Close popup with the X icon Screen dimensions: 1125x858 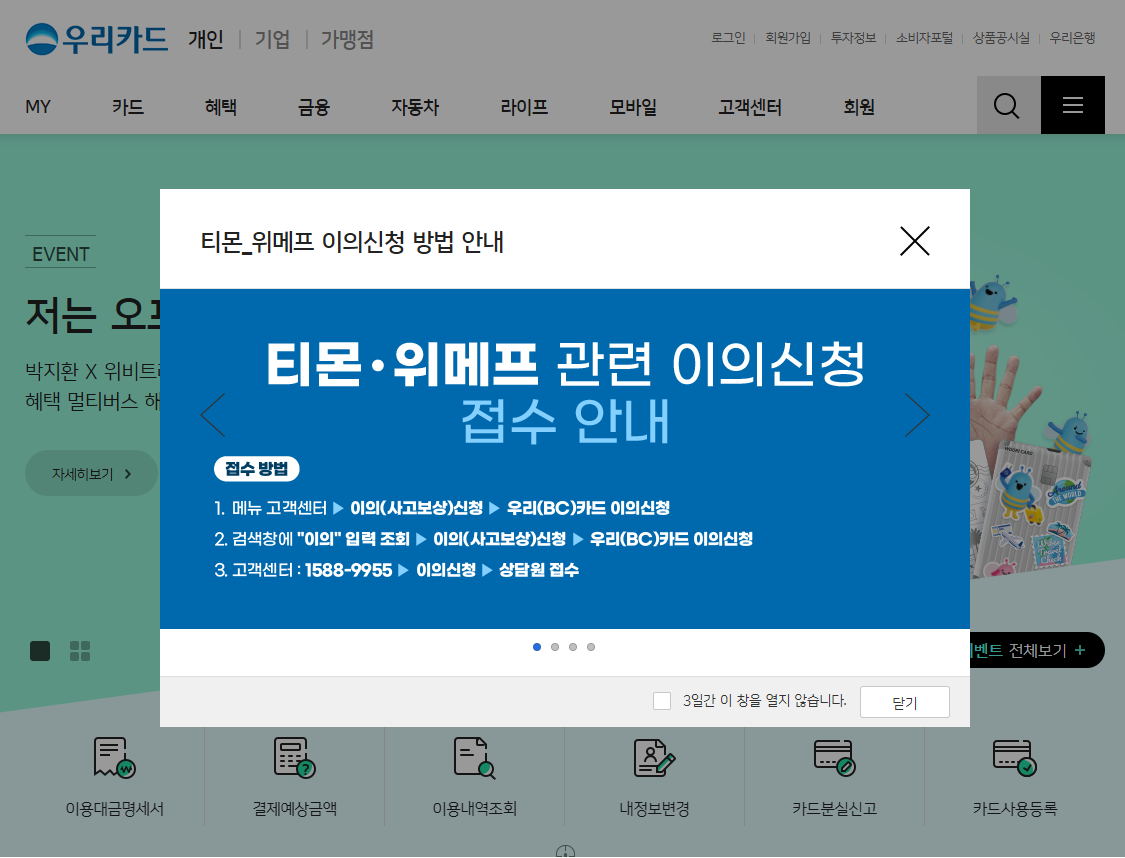point(915,241)
